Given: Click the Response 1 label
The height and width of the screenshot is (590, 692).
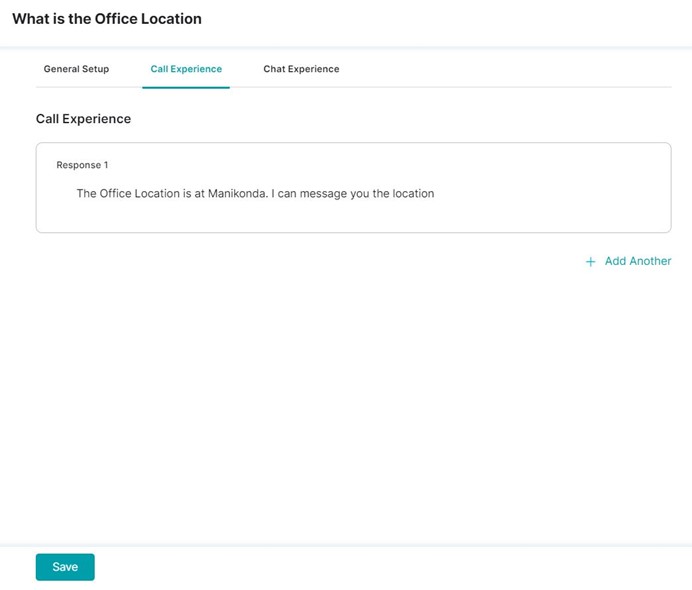Looking at the screenshot, I should click(x=82, y=165).
